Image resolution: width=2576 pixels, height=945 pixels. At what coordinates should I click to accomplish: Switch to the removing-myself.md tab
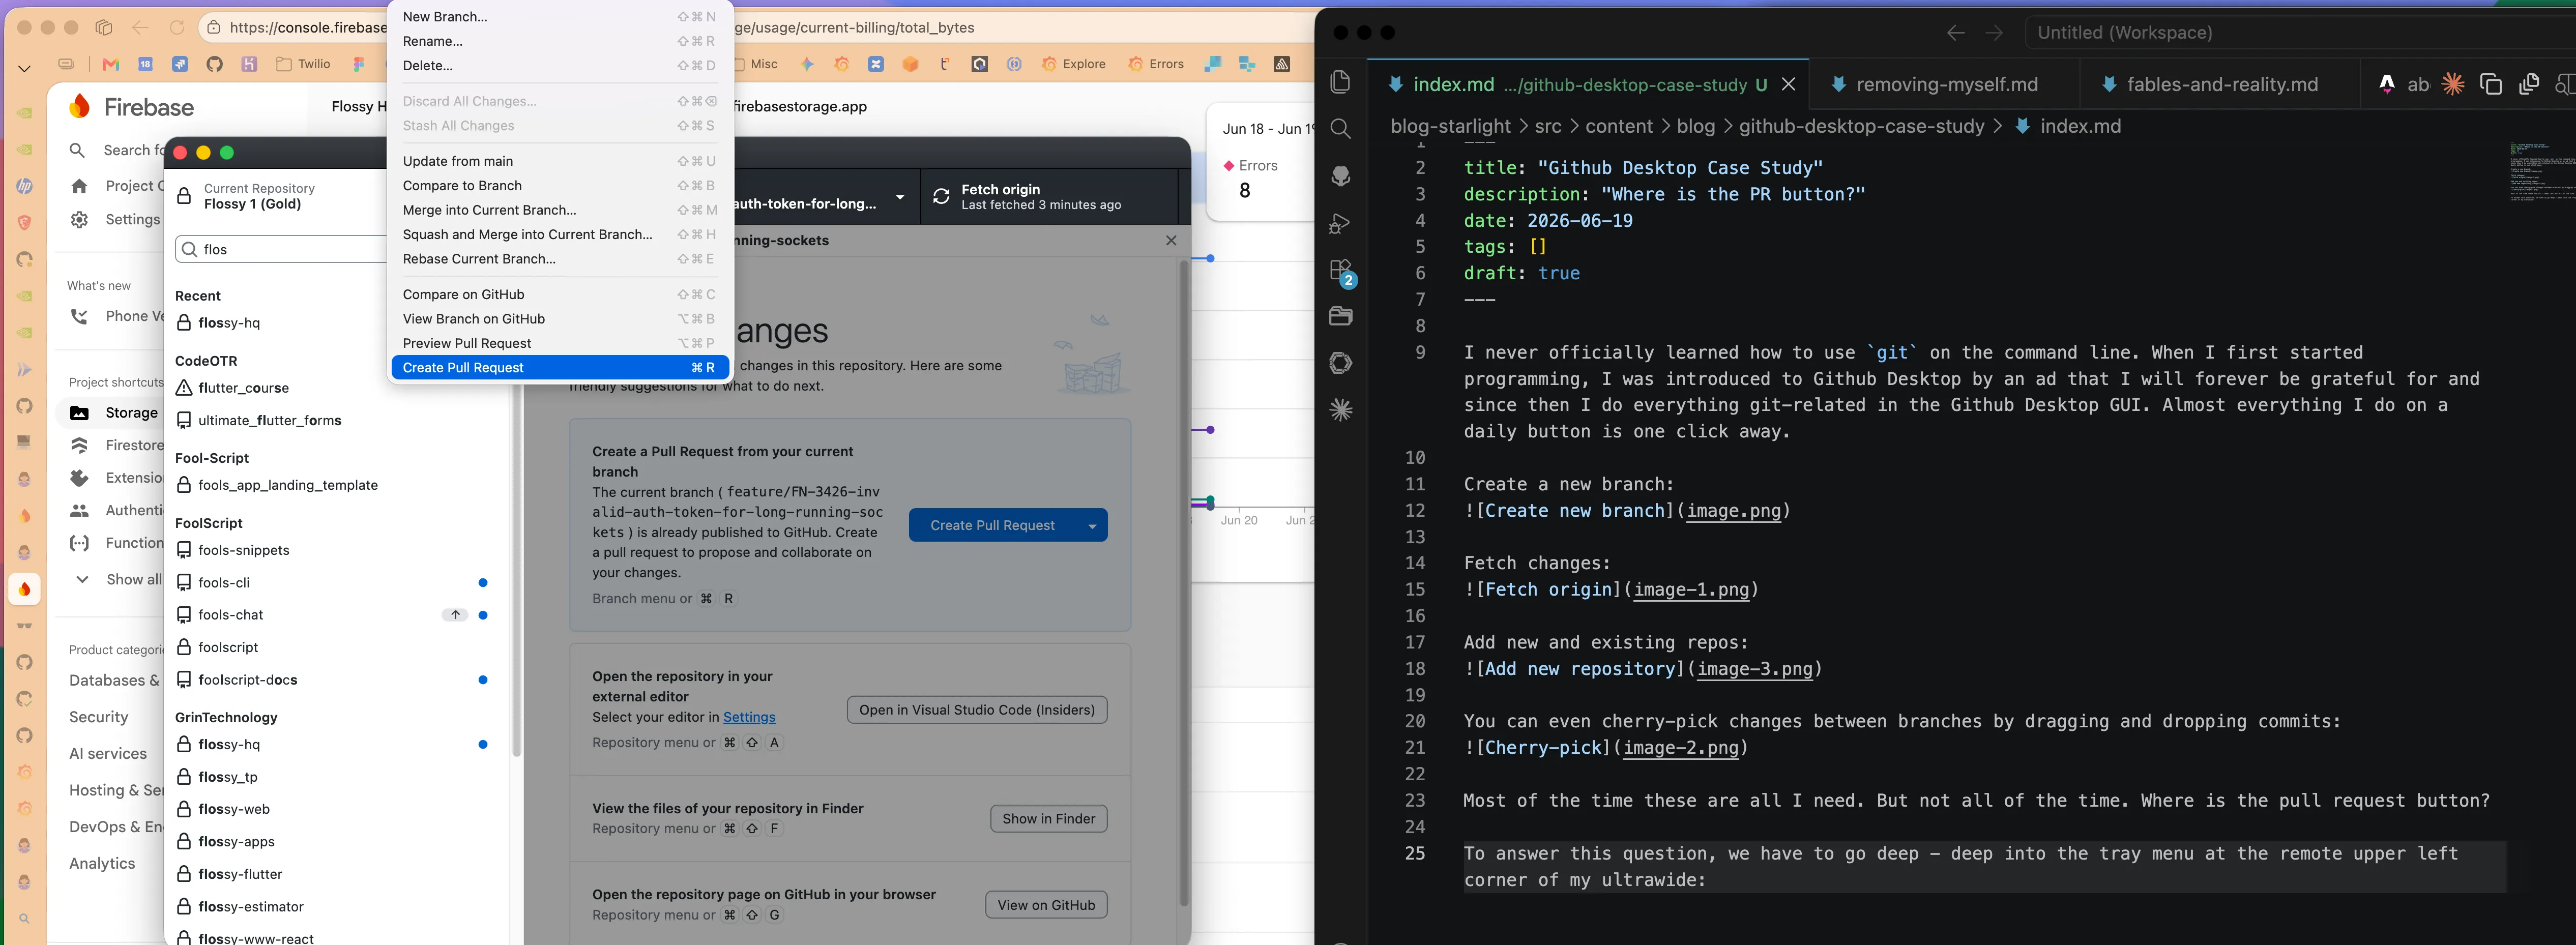point(1945,85)
